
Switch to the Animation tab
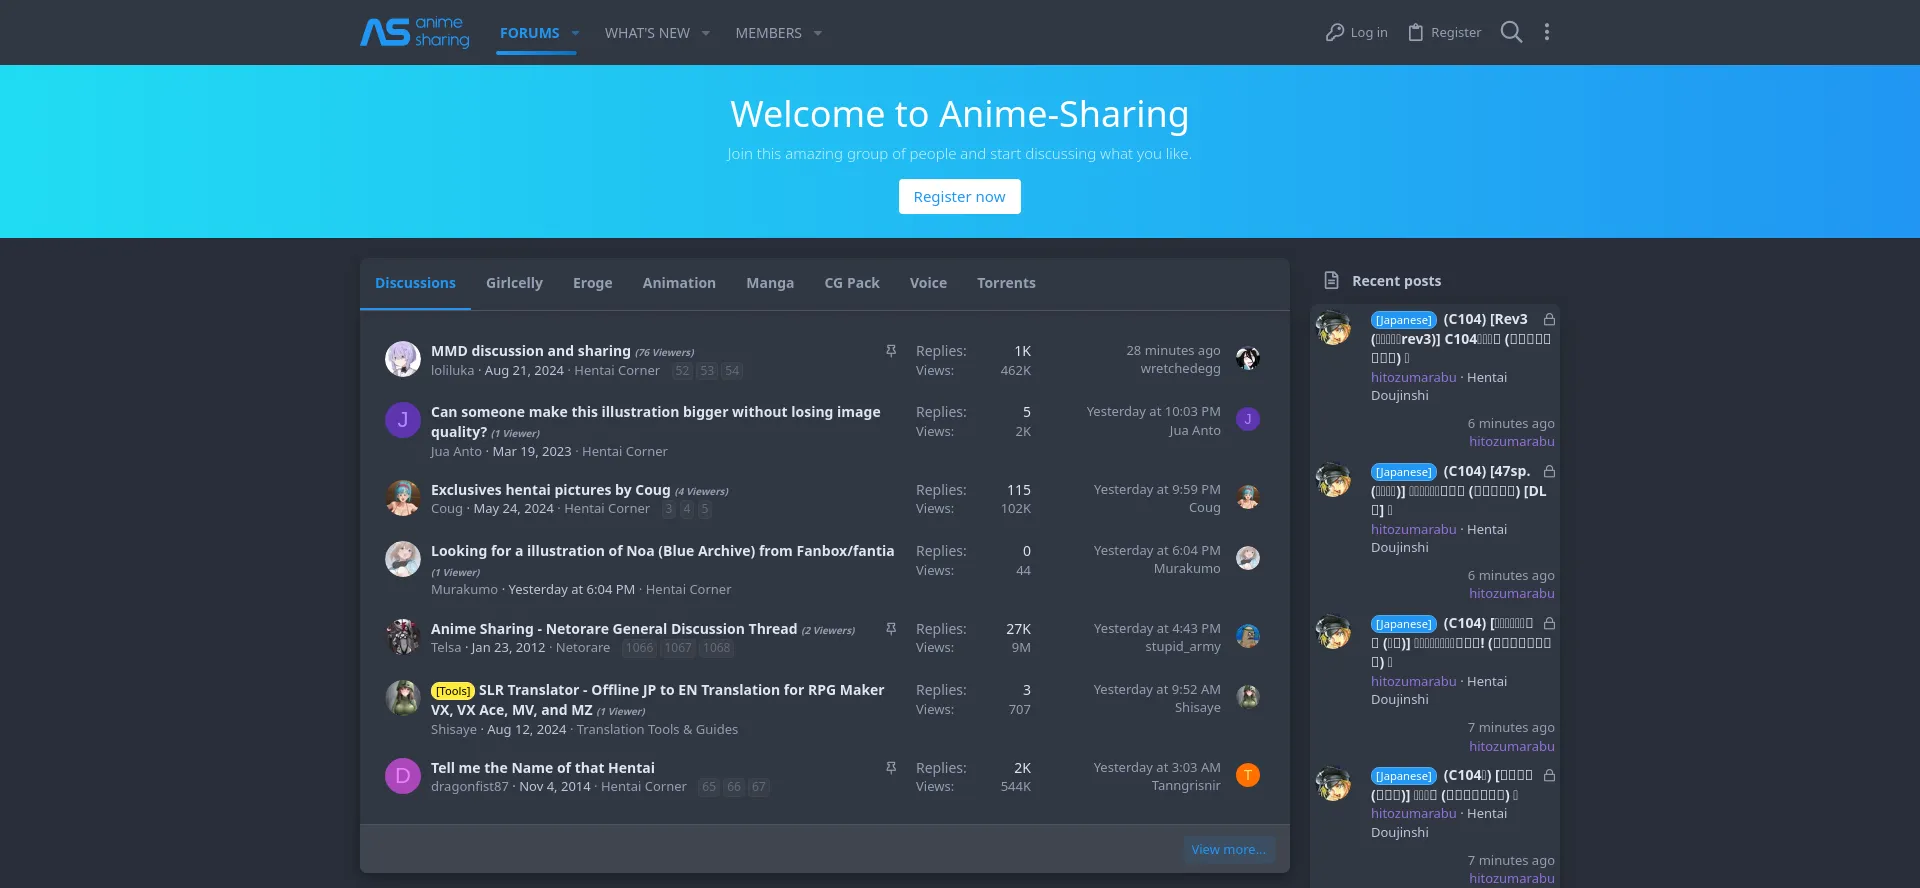pos(679,283)
